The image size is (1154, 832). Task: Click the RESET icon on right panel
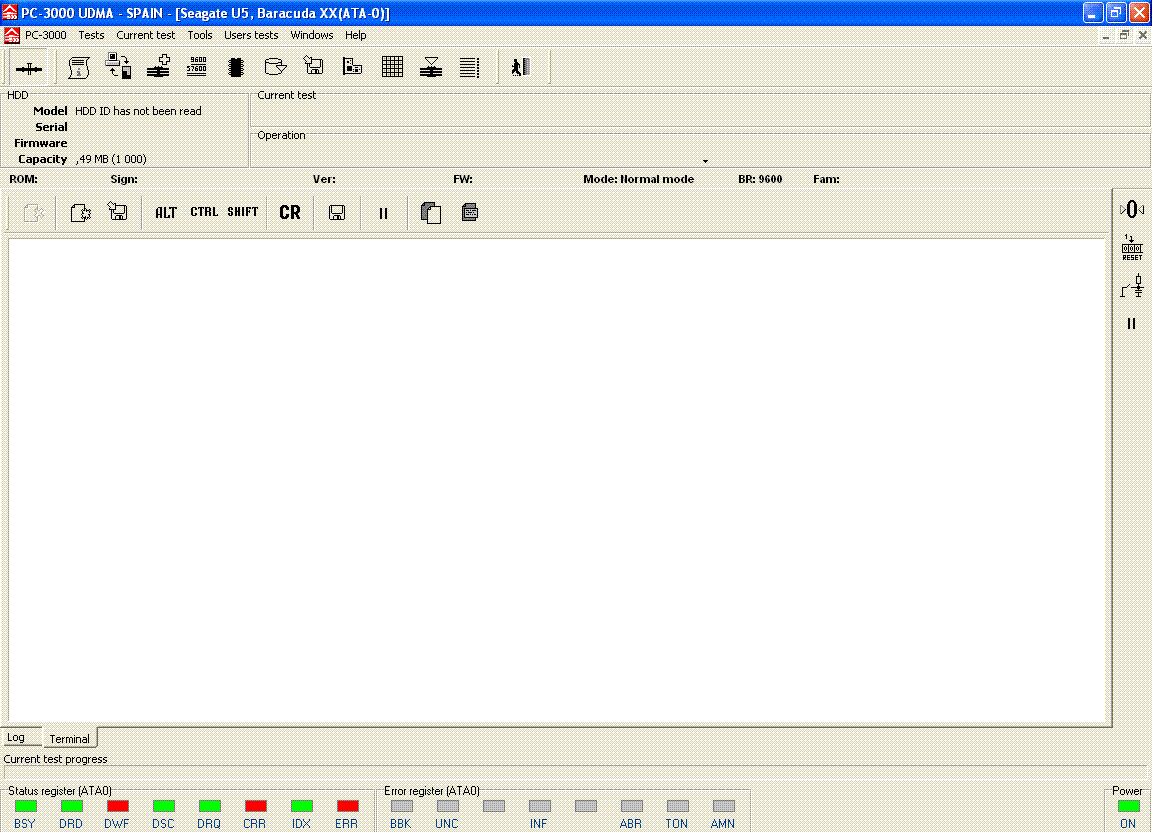(x=1132, y=248)
